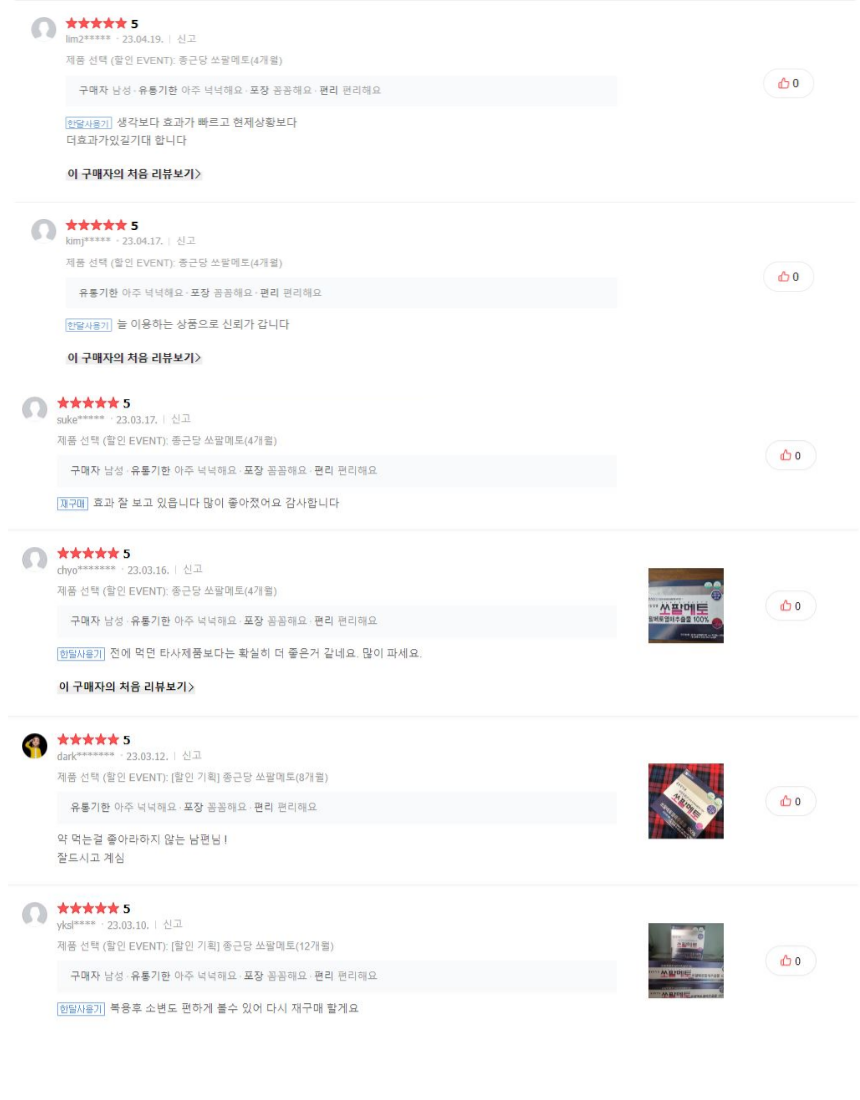Expand first review link for chyo*******
Image resolution: width=860 pixels, height=1100 pixels.
pyautogui.click(x=126, y=687)
